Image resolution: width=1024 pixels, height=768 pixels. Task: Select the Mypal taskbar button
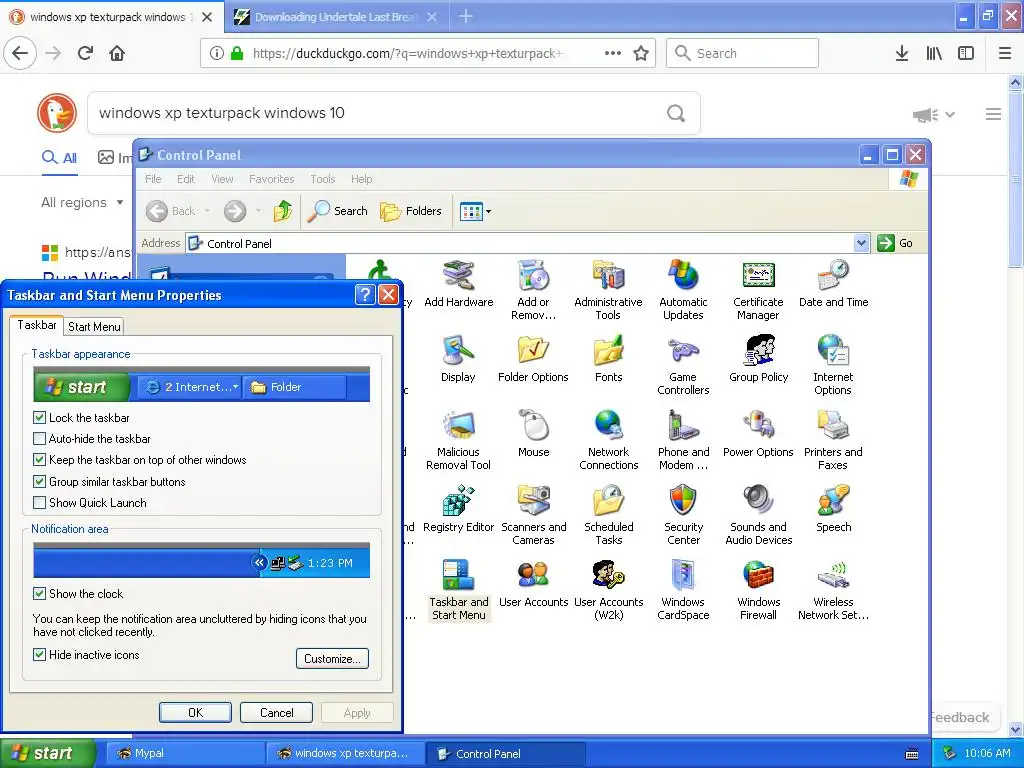tap(185, 753)
